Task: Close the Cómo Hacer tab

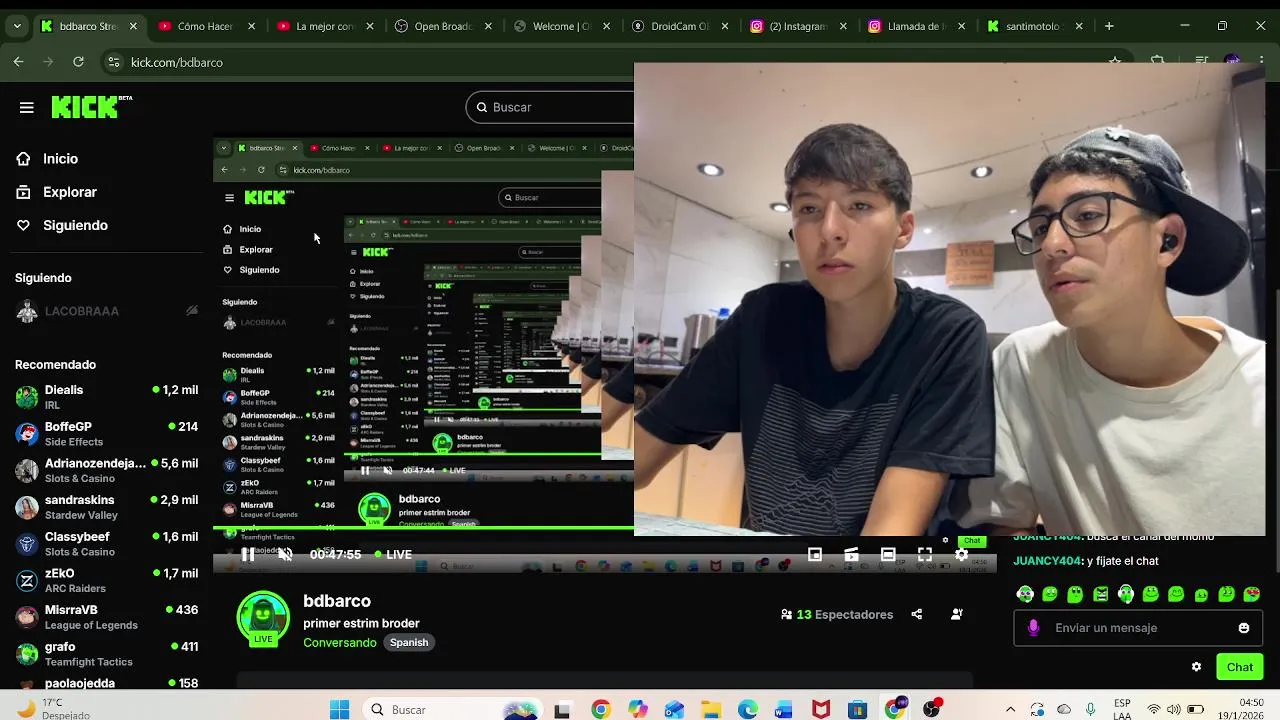Action: [252, 26]
